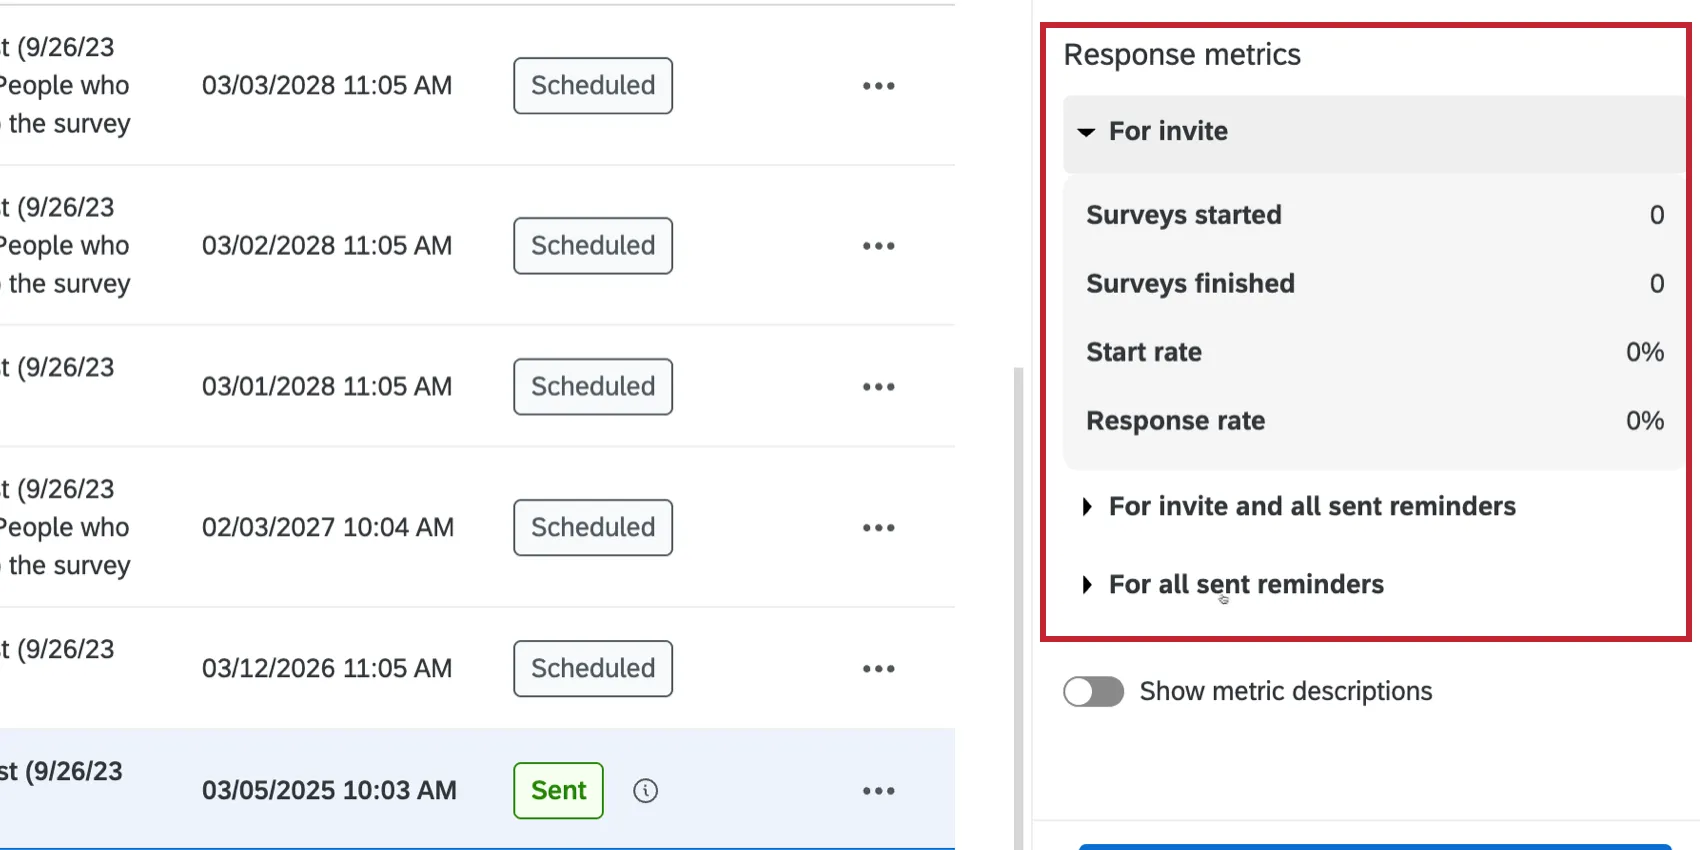This screenshot has height=850, width=1700.
Task: Click Scheduled status for 03/12/2026 invite
Action: 592,668
